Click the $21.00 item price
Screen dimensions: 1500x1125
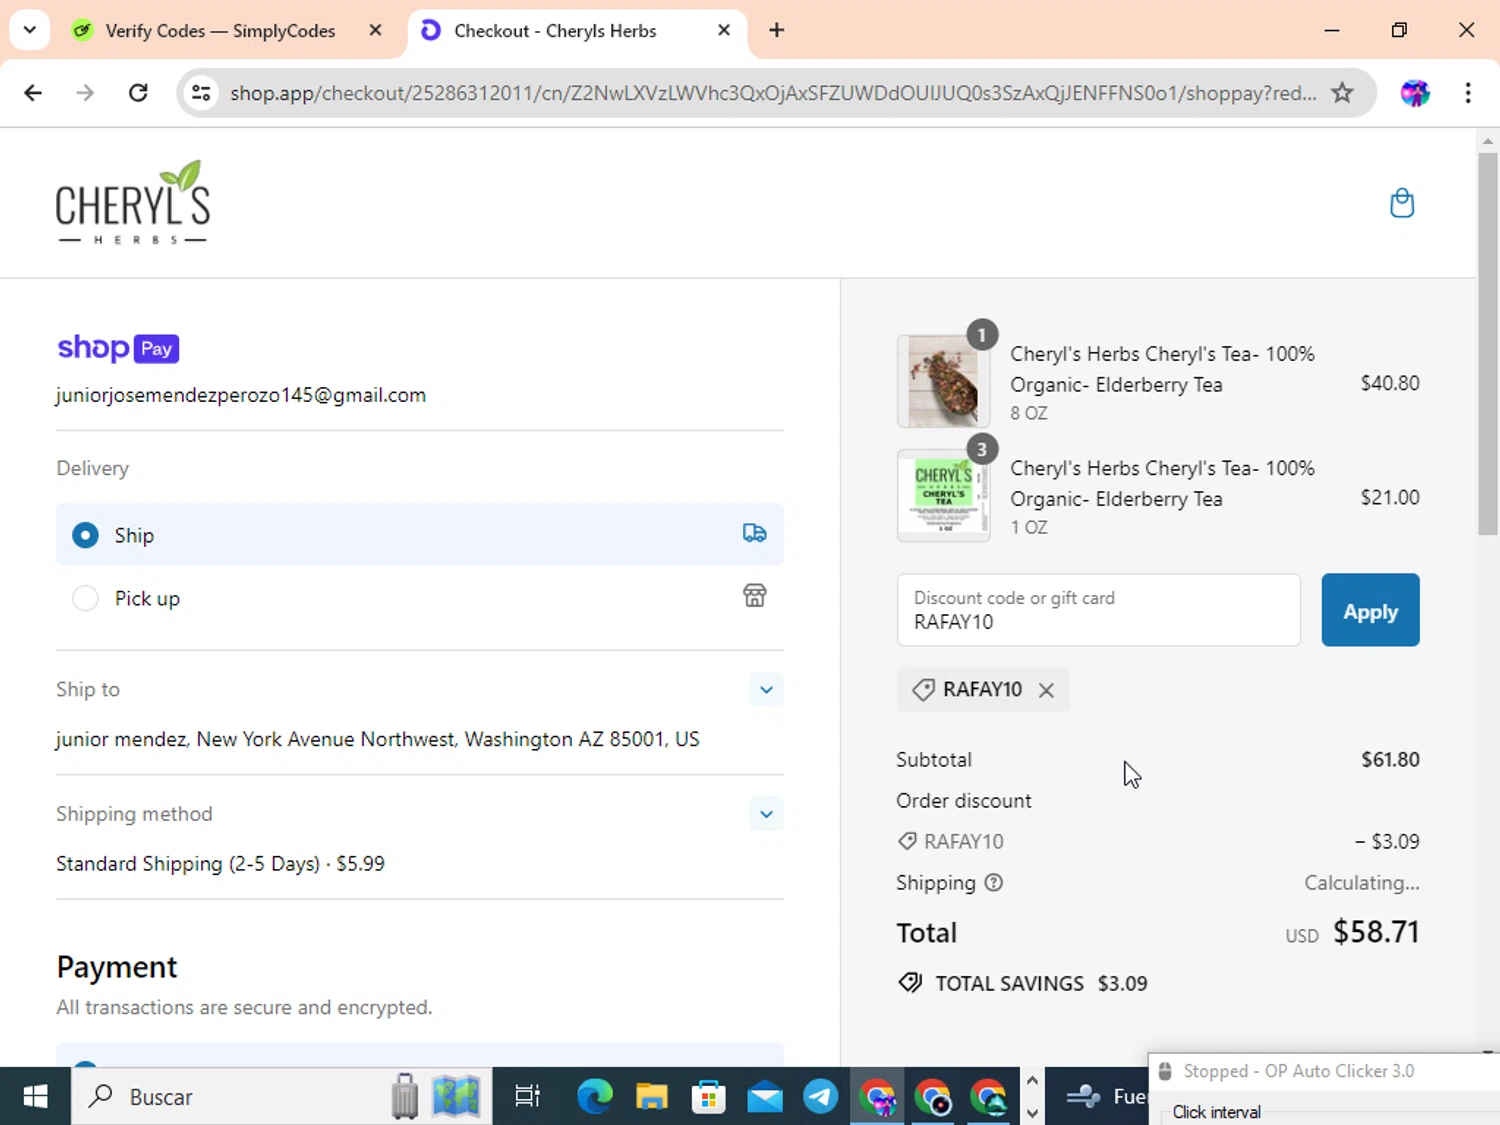[1390, 497]
